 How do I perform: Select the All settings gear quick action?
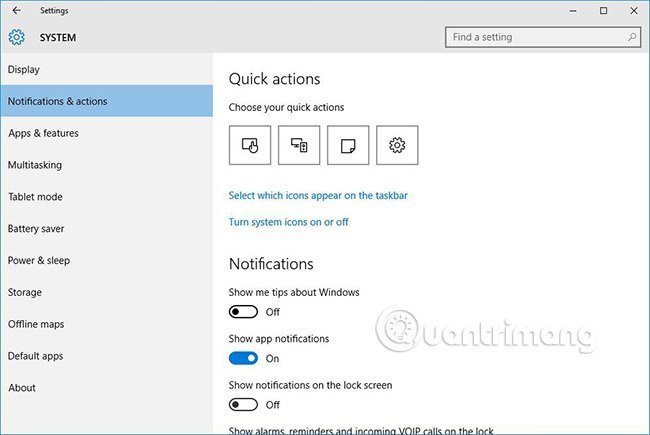pyautogui.click(x=397, y=145)
